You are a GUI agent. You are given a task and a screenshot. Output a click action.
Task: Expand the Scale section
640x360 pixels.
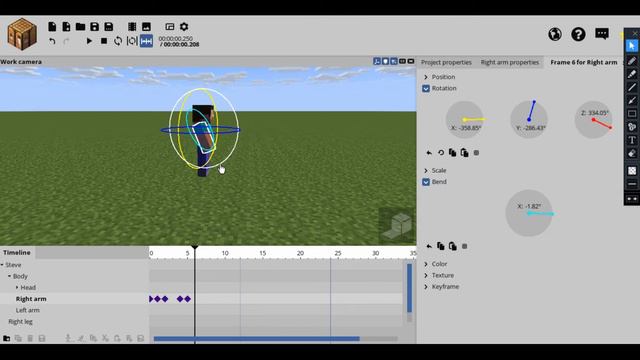[426, 171]
